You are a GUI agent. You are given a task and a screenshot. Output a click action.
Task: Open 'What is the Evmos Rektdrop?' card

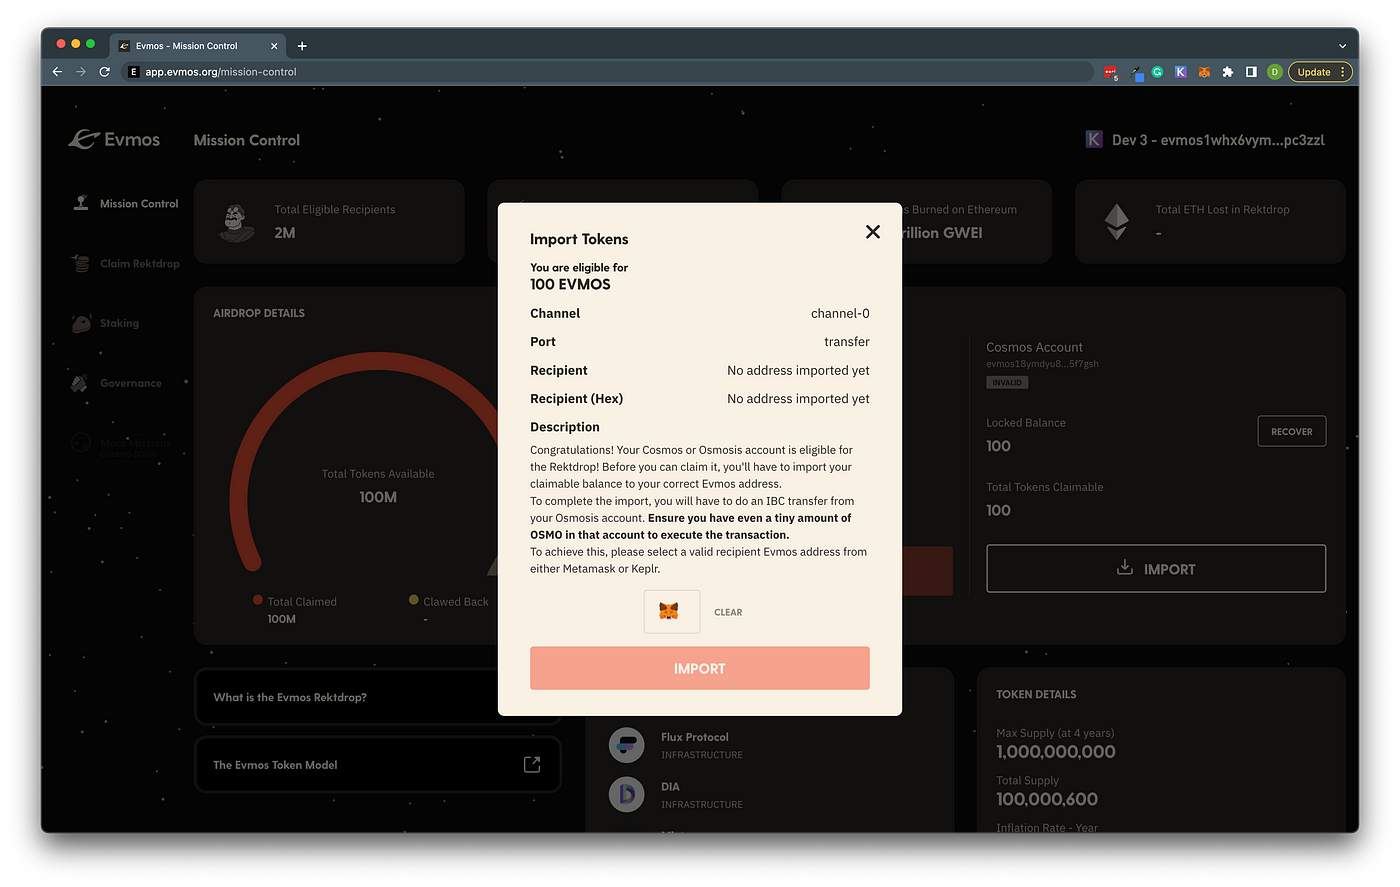click(x=378, y=697)
